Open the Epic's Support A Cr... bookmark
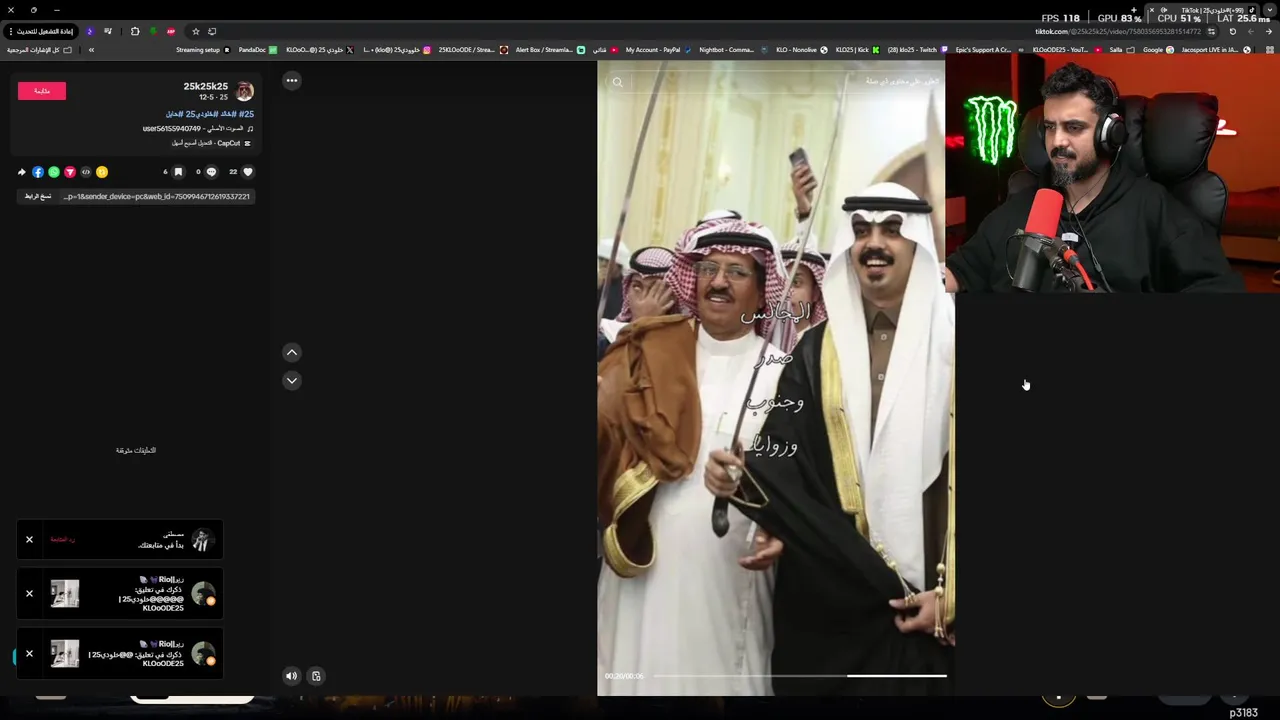The width and height of the screenshot is (1280, 720). pos(988,50)
